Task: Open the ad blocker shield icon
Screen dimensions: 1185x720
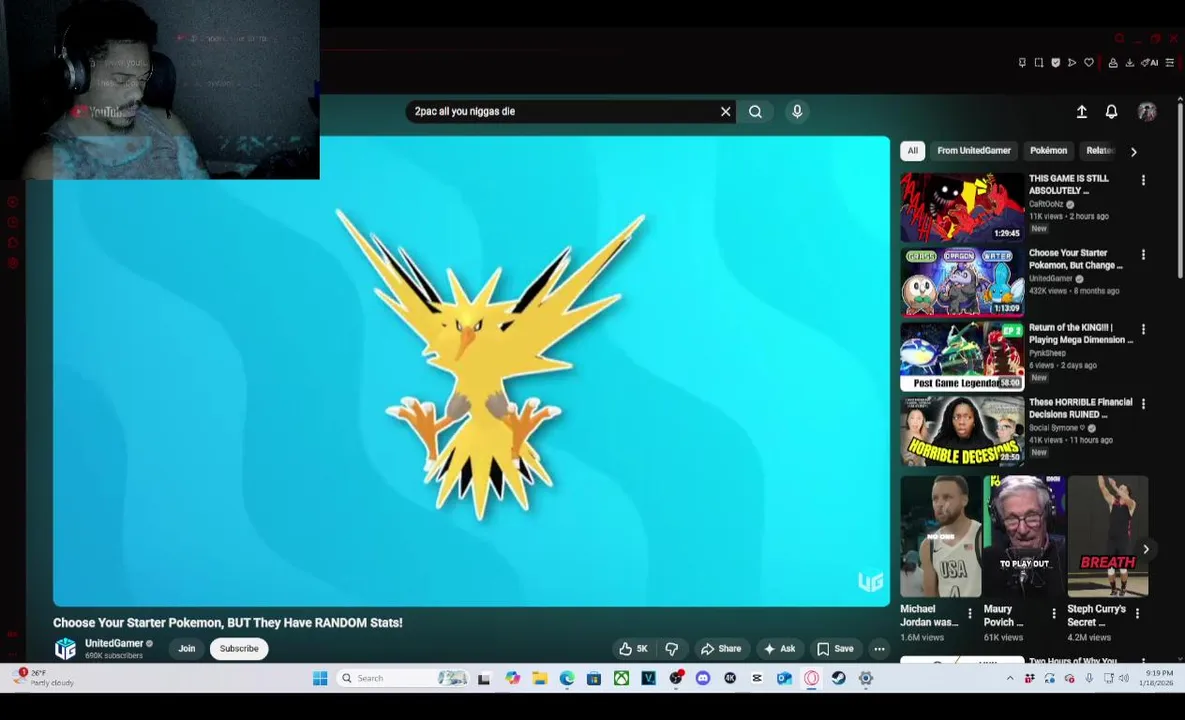Action: [x=1056, y=63]
